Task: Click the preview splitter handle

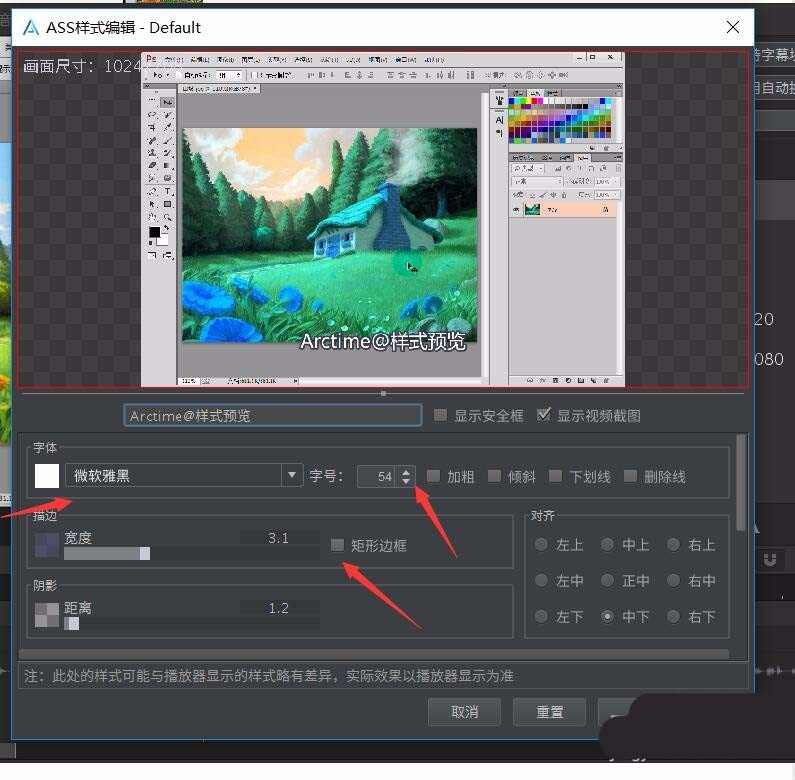Action: click(383, 393)
